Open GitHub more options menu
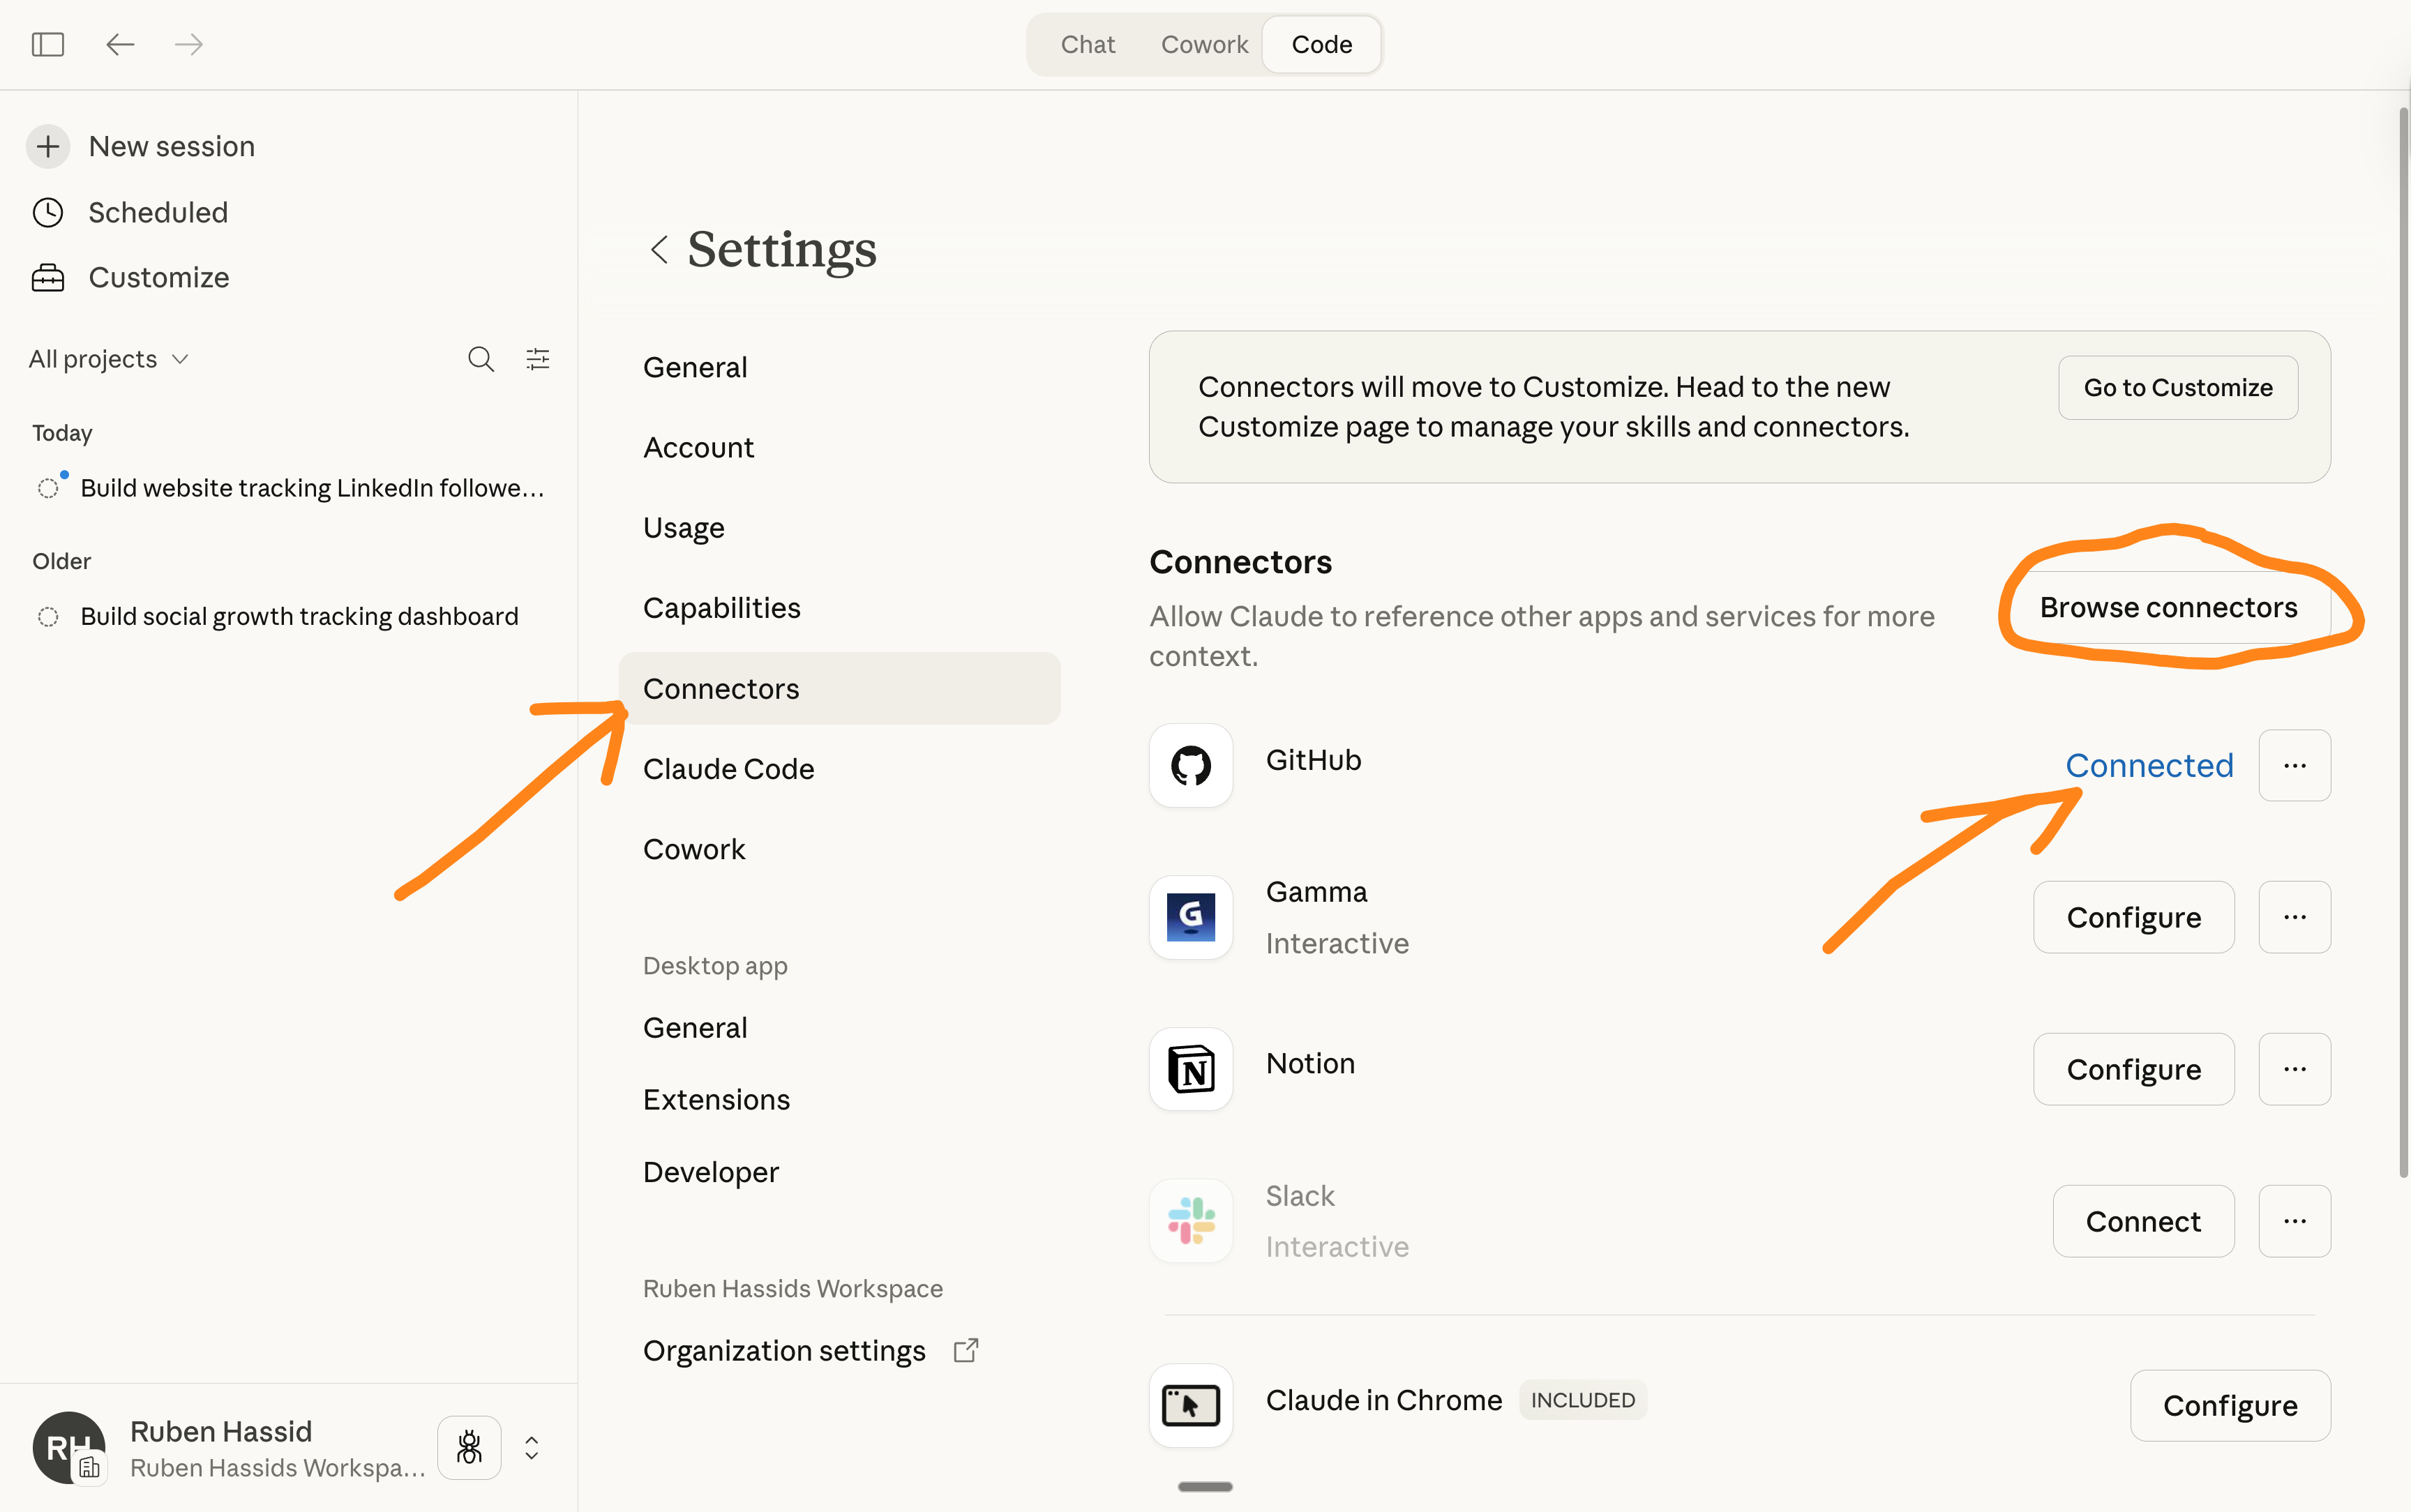 point(2294,766)
